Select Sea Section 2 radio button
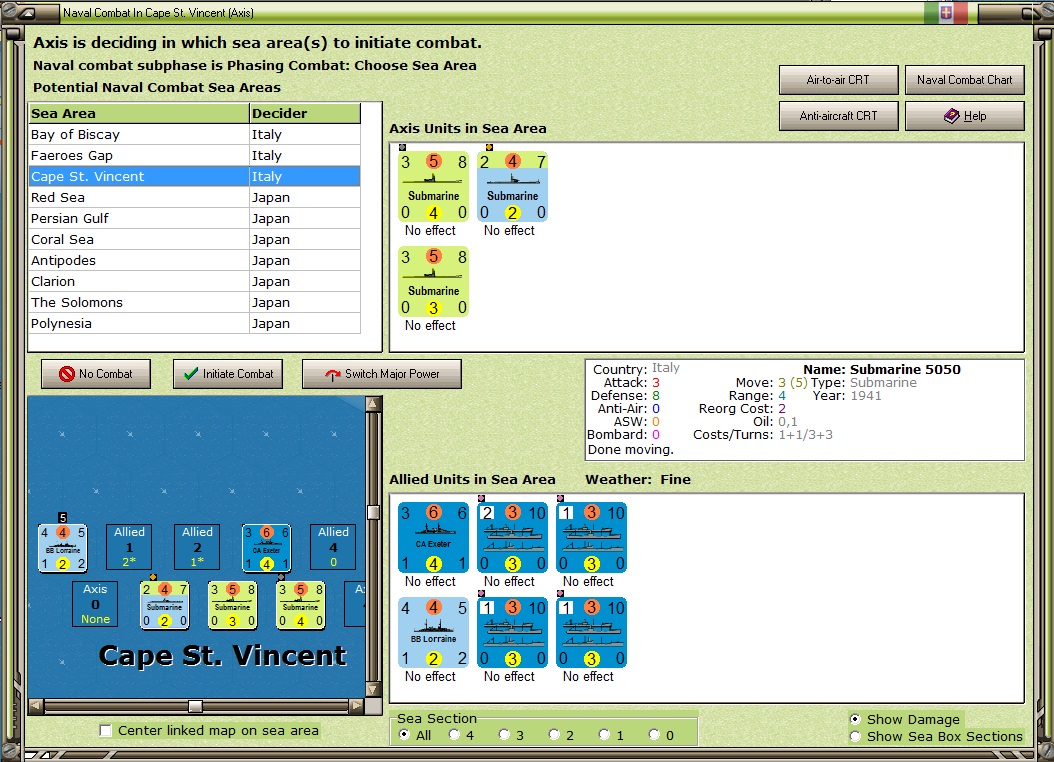The width and height of the screenshot is (1054, 762). click(554, 735)
